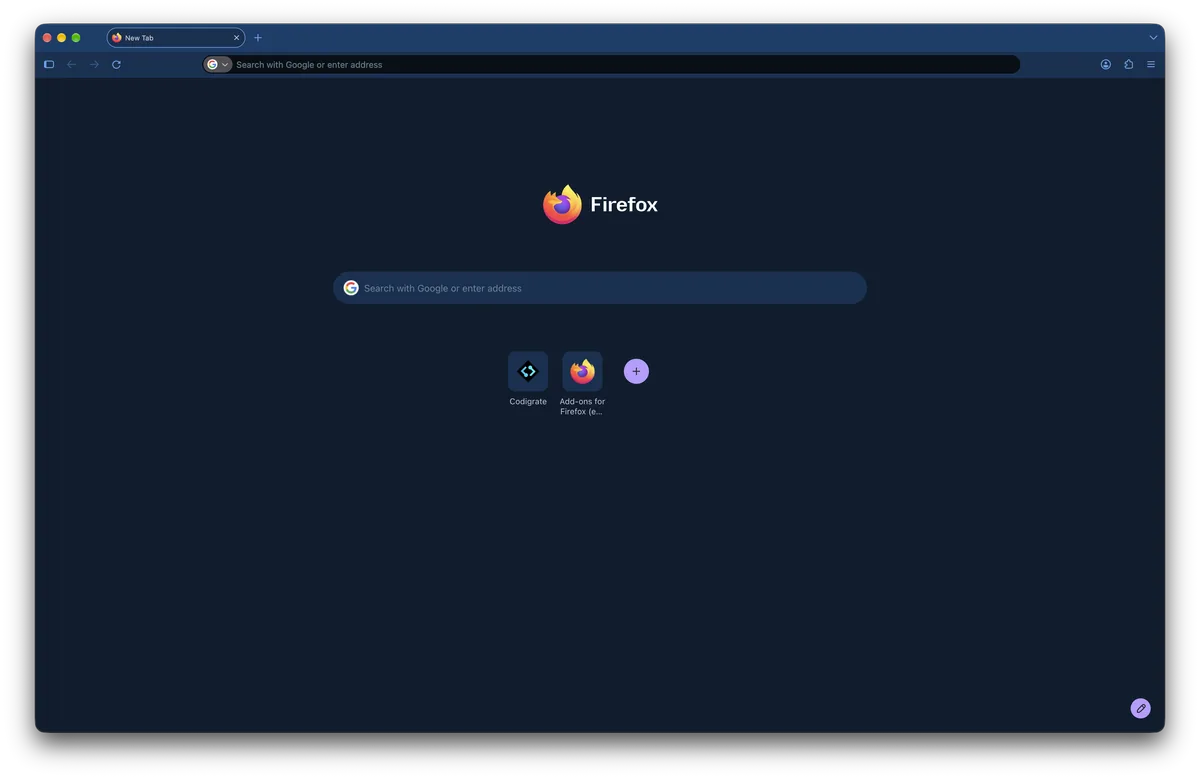Click the green maximize window button

point(76,38)
